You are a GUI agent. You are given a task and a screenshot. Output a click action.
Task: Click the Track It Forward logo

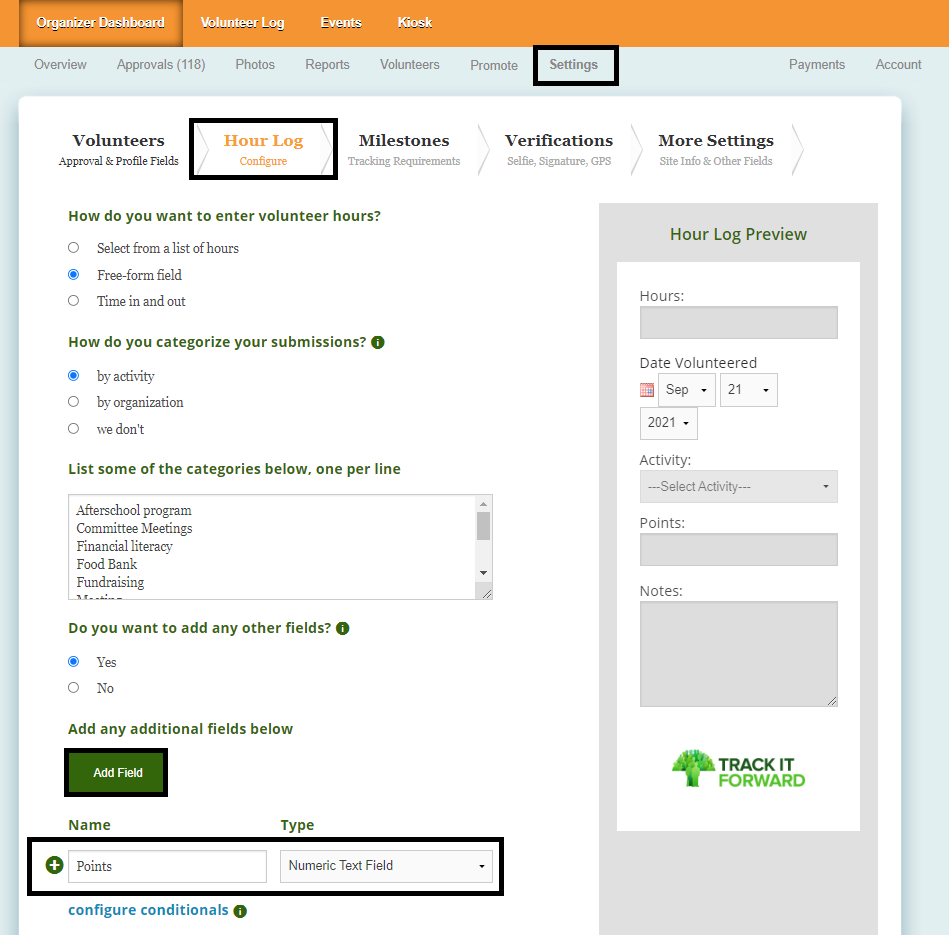[x=738, y=769]
